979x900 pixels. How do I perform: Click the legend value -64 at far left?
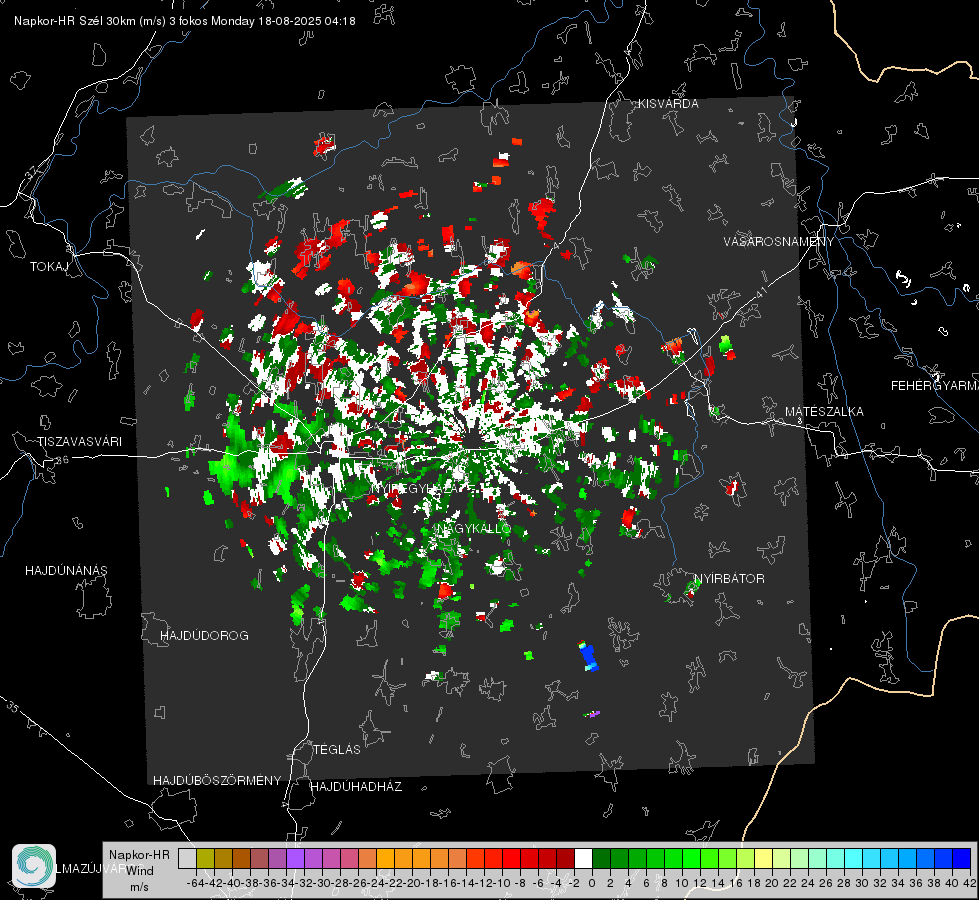pyautogui.click(x=195, y=883)
